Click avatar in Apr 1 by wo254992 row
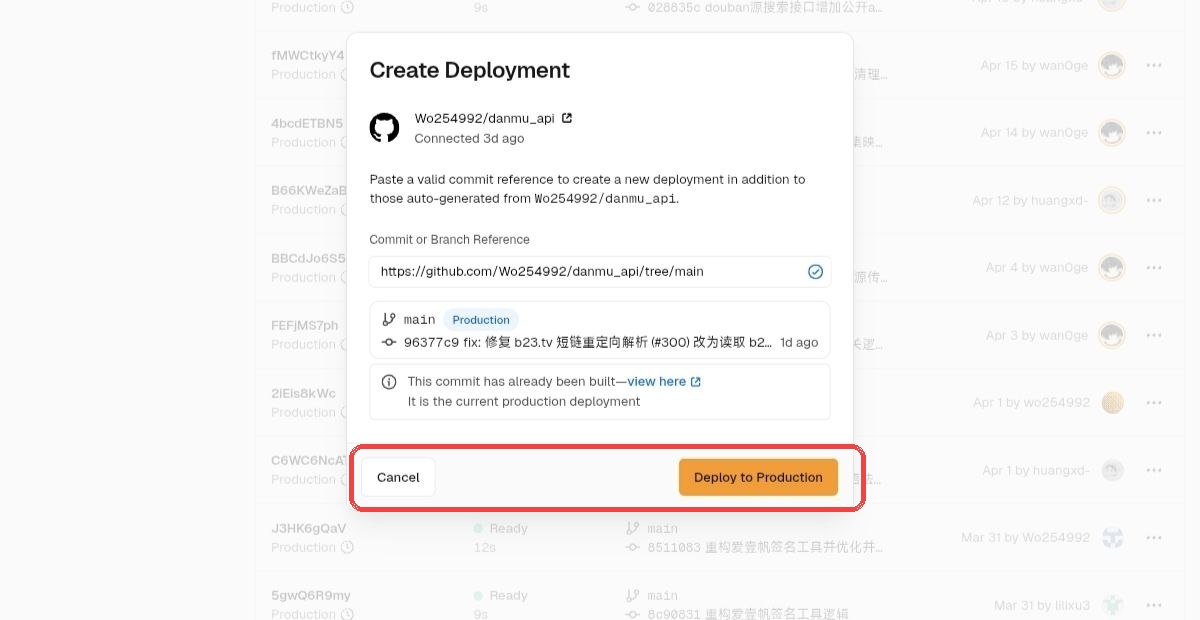The image size is (1200, 620). [x=1112, y=403]
